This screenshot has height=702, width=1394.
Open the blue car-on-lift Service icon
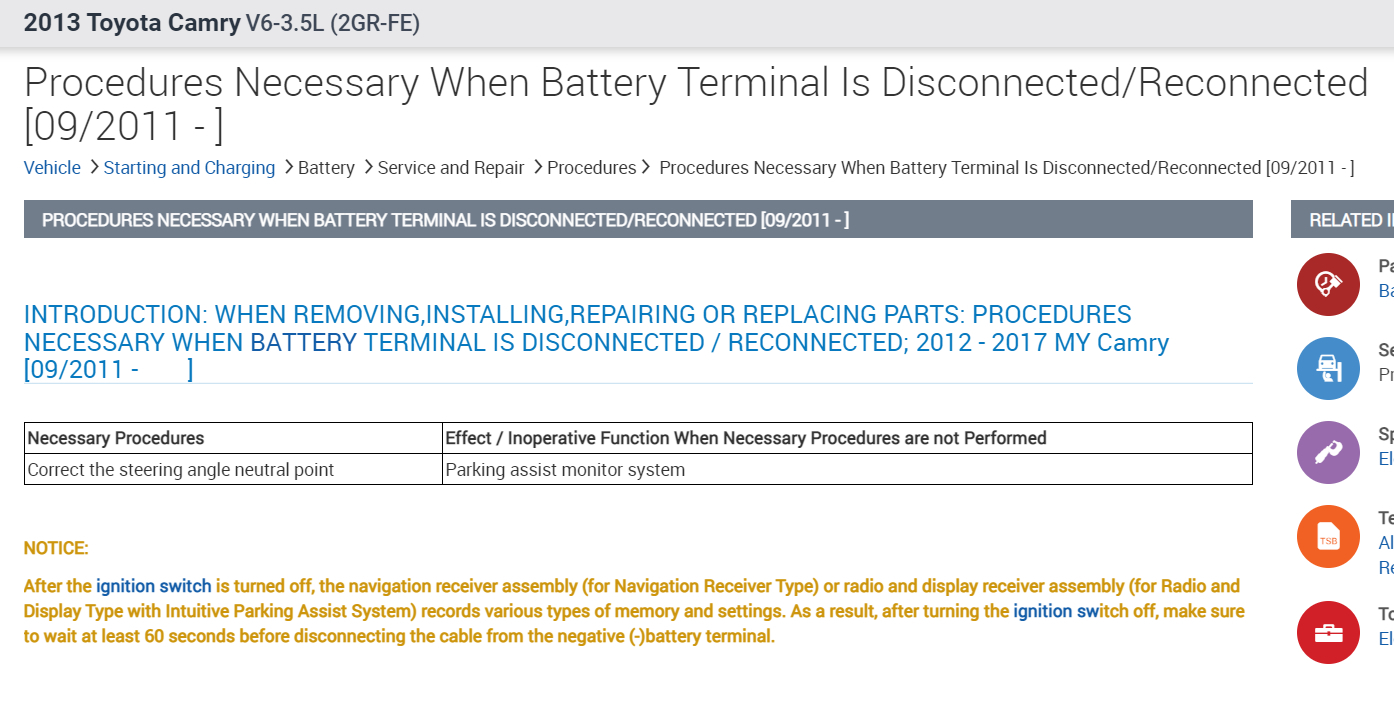1328,369
